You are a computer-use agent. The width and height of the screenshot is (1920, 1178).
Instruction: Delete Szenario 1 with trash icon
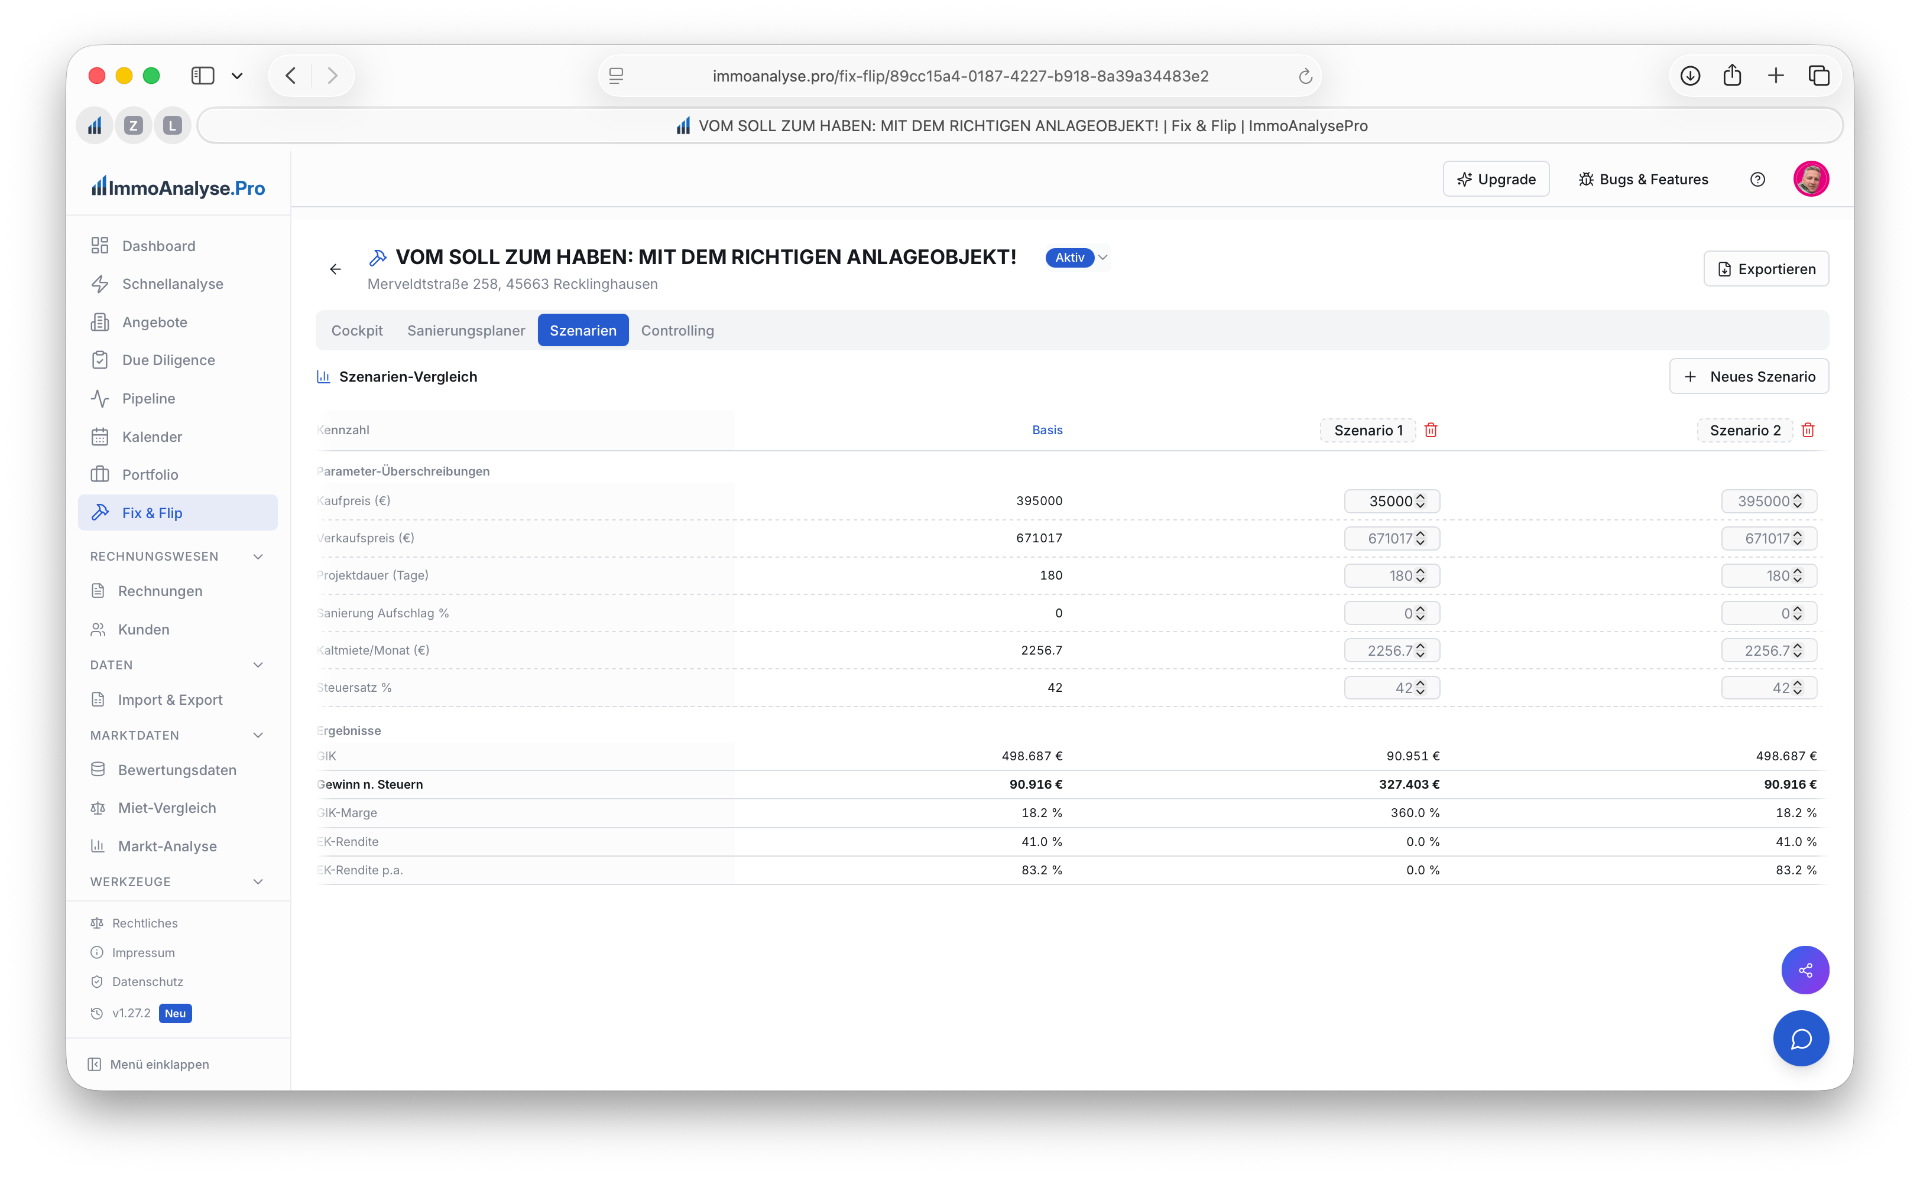(x=1431, y=430)
